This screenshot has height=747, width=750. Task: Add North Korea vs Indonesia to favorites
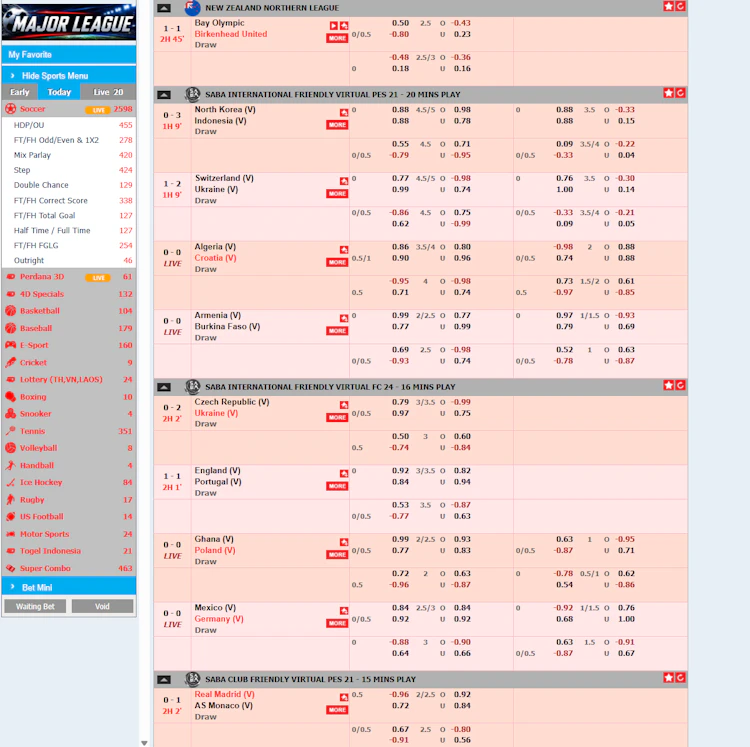pos(344,112)
